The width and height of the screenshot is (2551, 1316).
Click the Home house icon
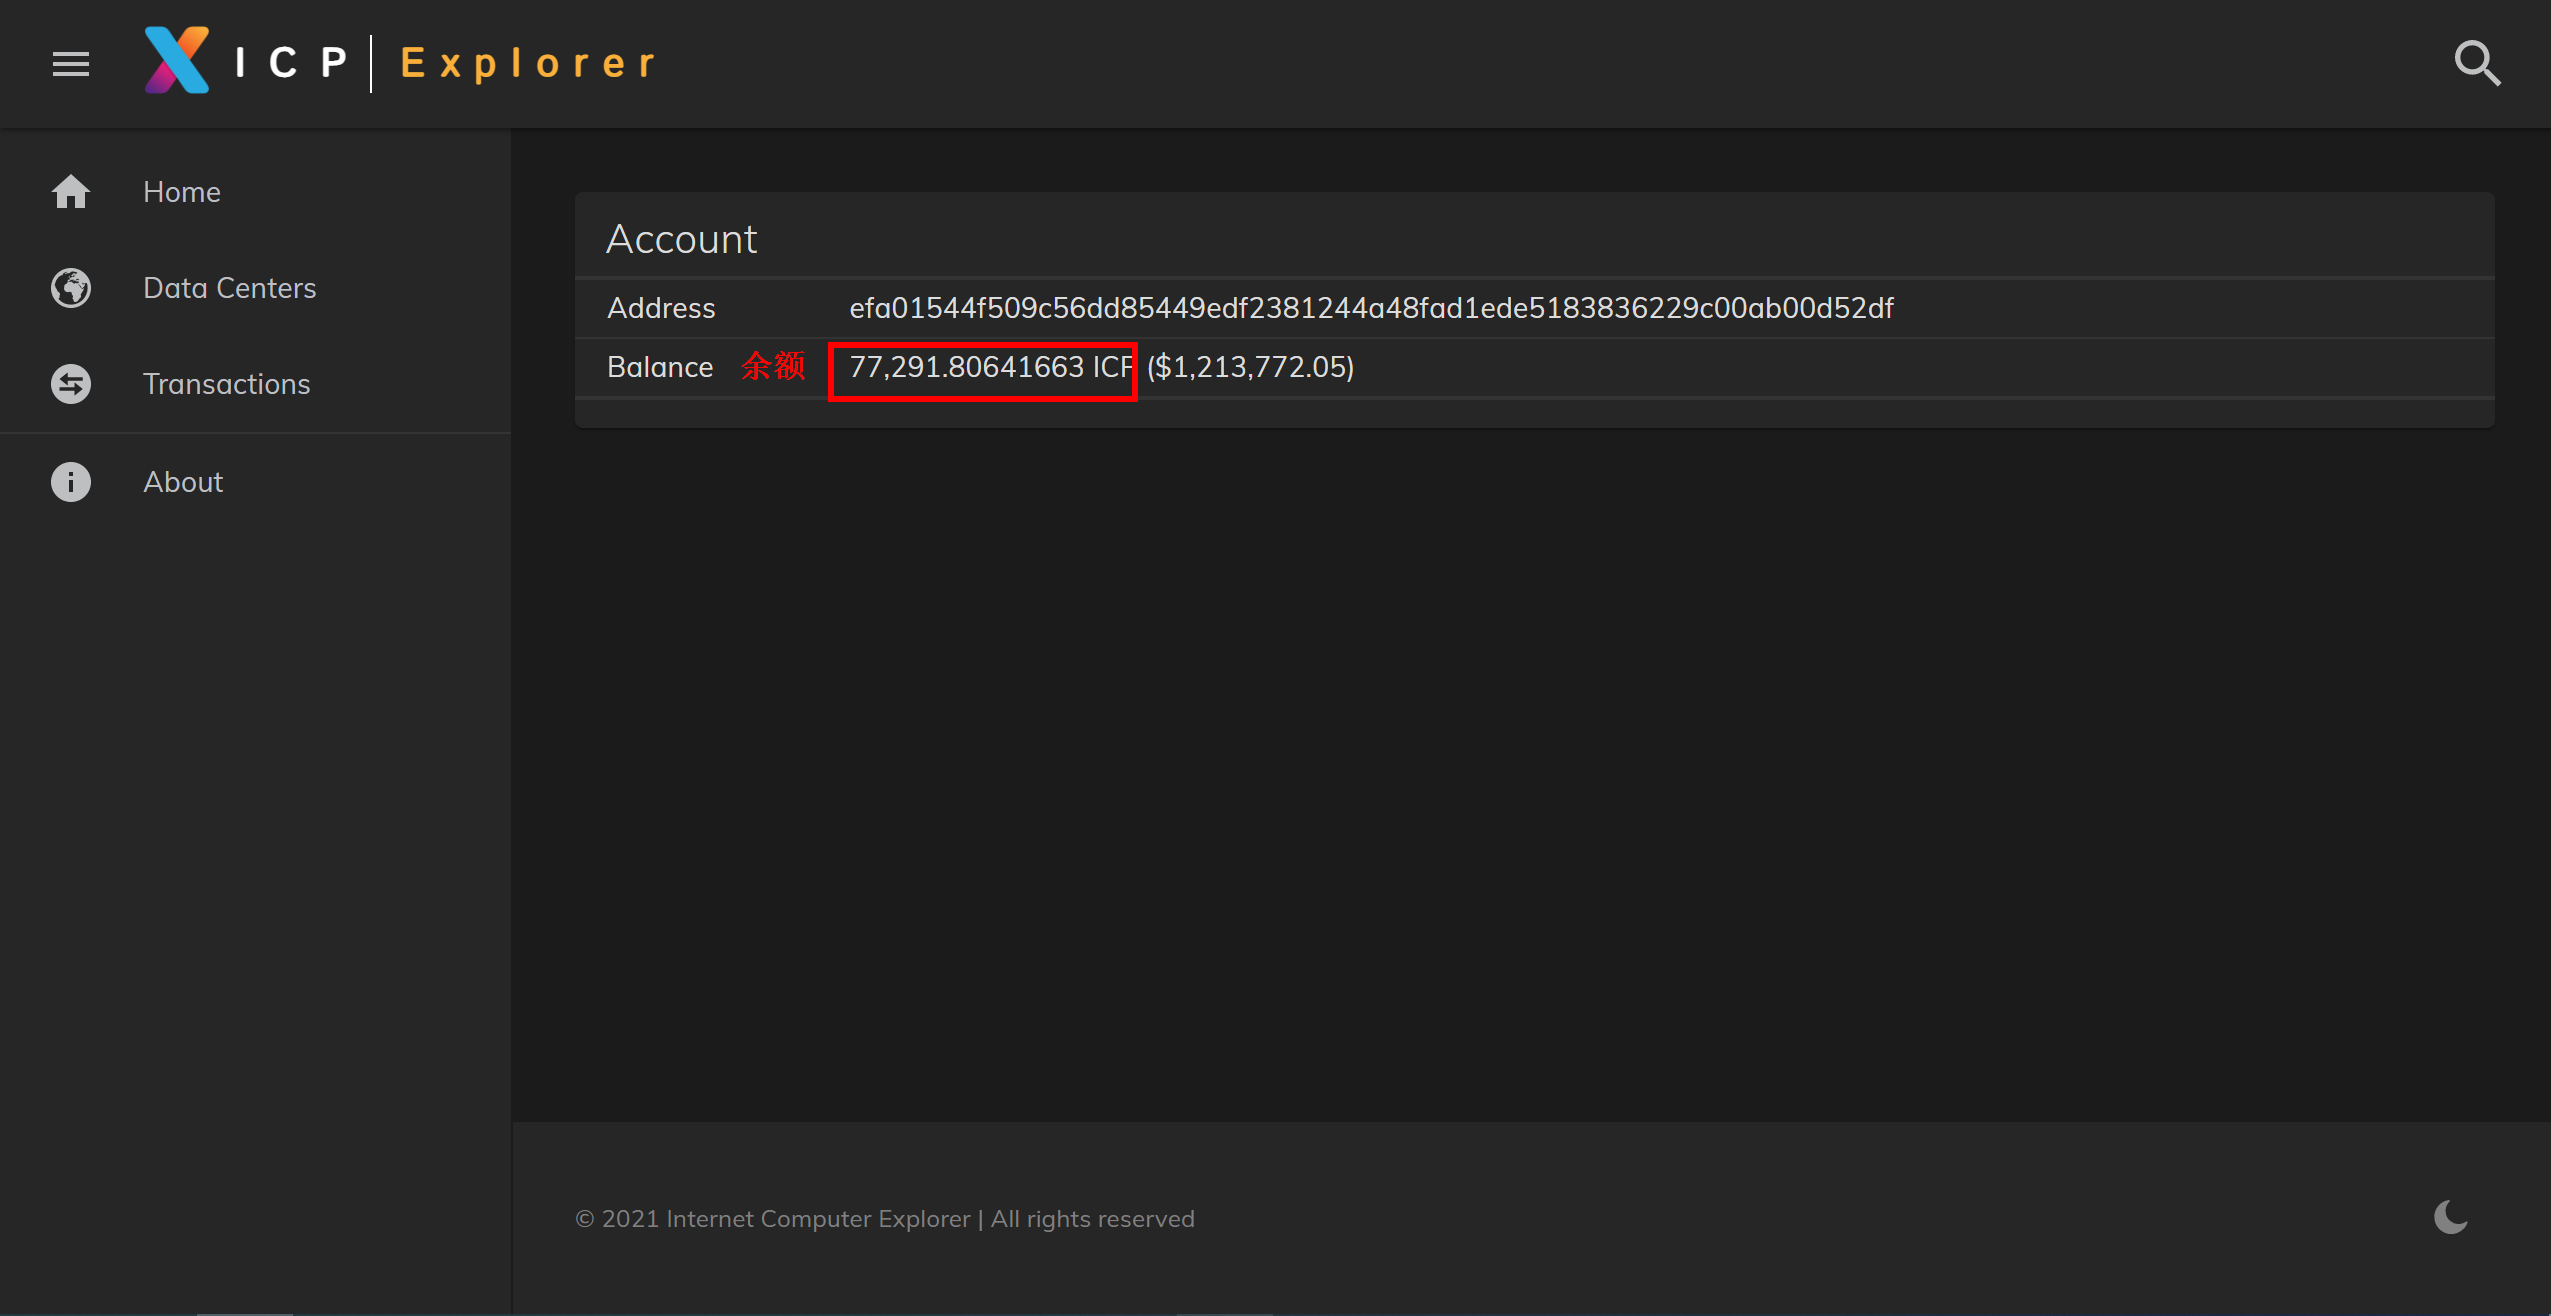click(71, 192)
